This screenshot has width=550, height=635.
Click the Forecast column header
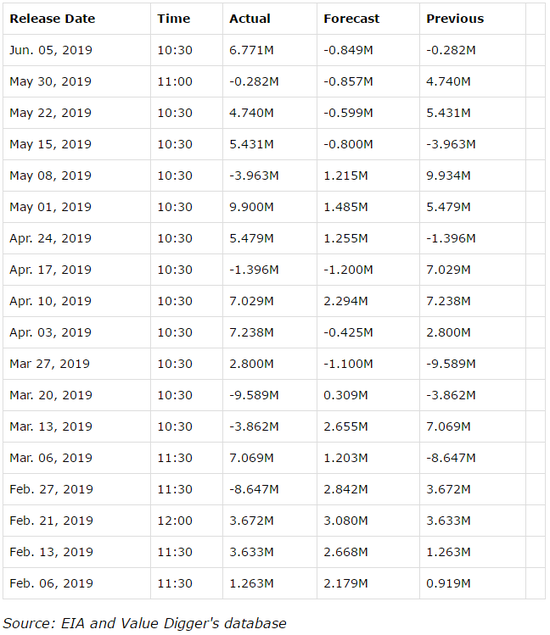(351, 19)
